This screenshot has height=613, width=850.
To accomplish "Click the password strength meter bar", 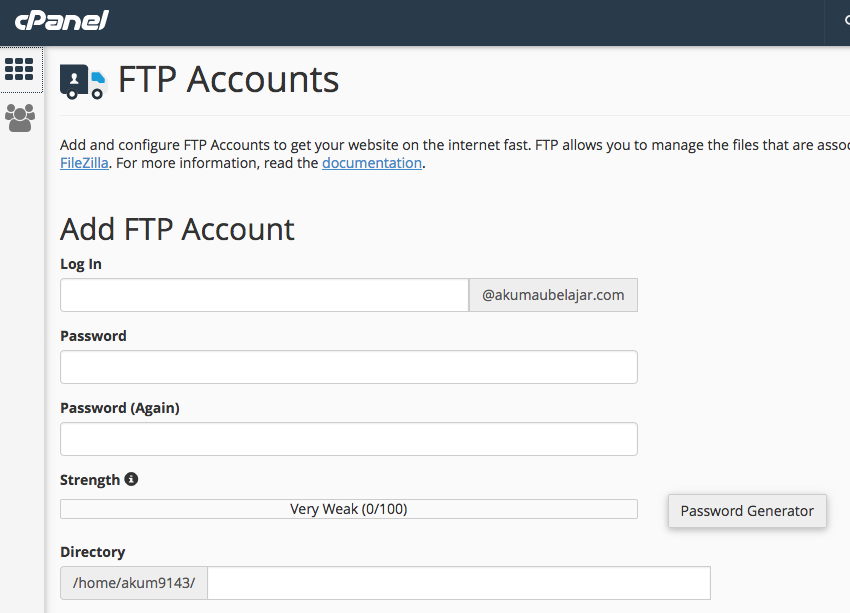I will click(x=348, y=509).
